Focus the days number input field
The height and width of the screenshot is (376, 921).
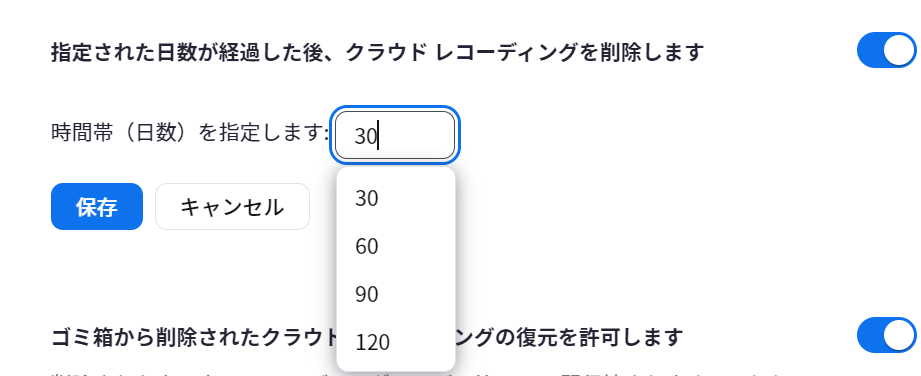tap(395, 135)
